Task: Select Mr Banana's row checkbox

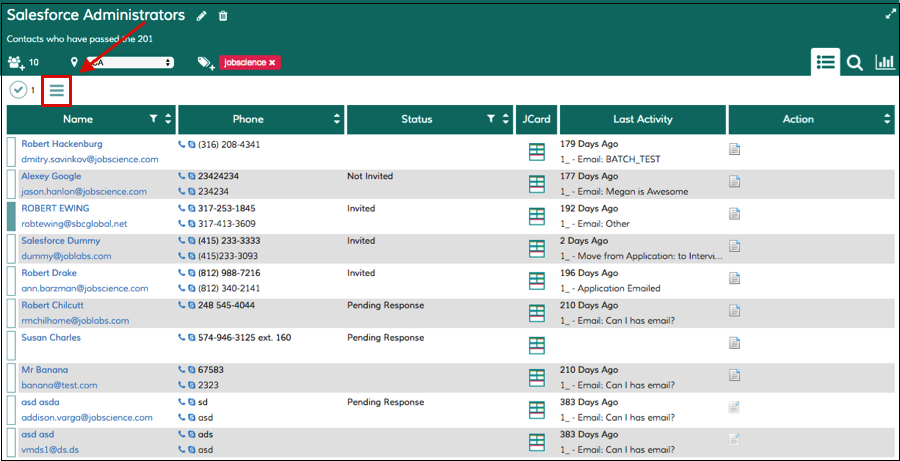Action: tap(11, 377)
